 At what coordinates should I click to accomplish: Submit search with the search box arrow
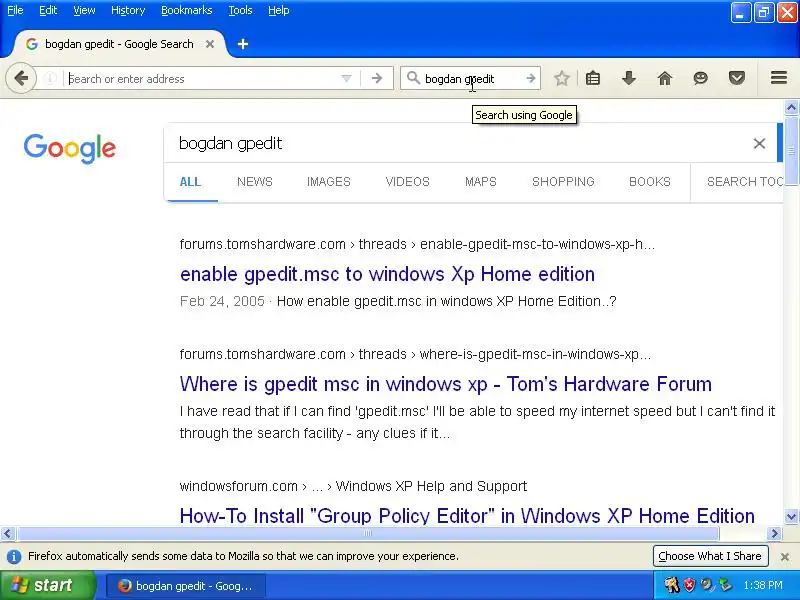click(x=531, y=79)
